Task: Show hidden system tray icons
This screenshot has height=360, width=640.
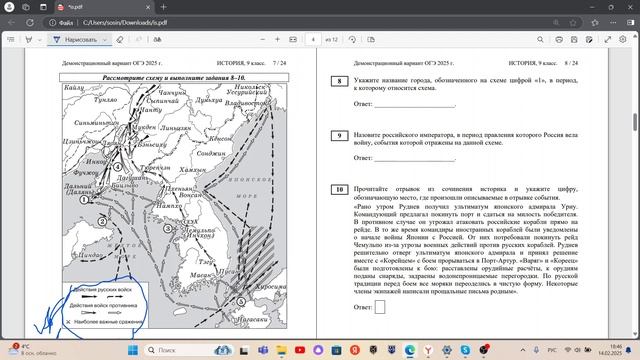Action: click(523, 350)
